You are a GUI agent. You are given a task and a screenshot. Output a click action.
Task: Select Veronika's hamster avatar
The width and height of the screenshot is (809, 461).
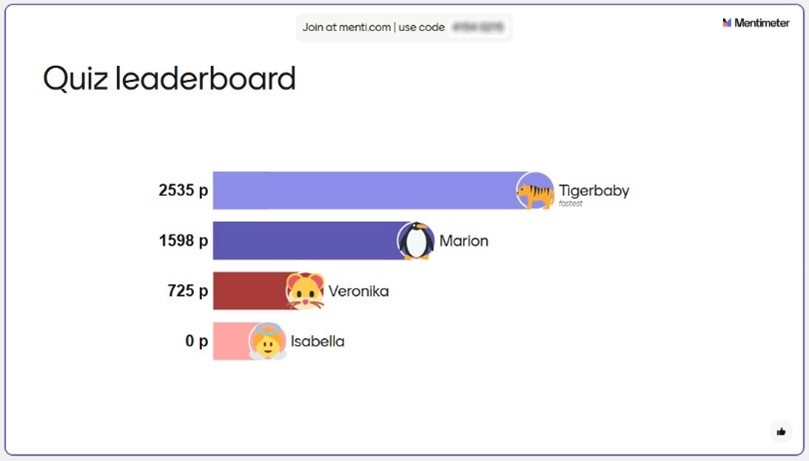pos(305,291)
